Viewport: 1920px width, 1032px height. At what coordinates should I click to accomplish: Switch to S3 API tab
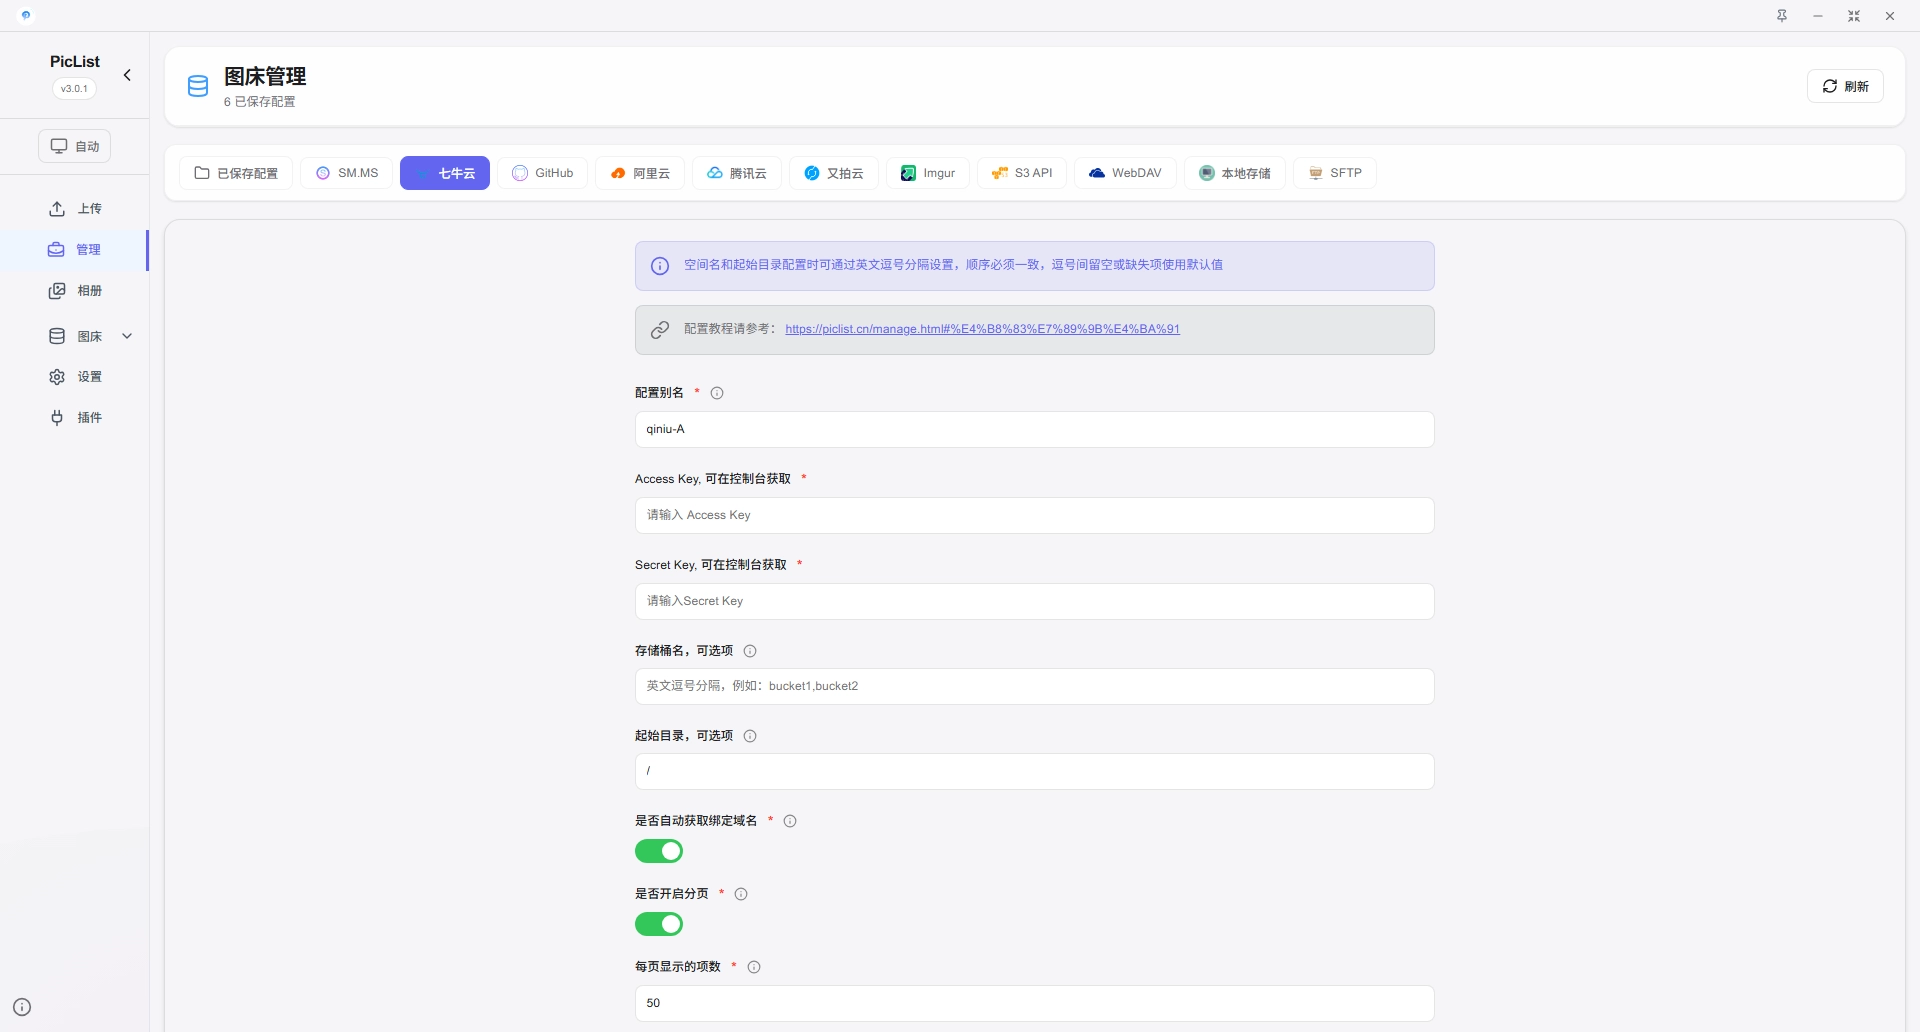click(x=1022, y=173)
